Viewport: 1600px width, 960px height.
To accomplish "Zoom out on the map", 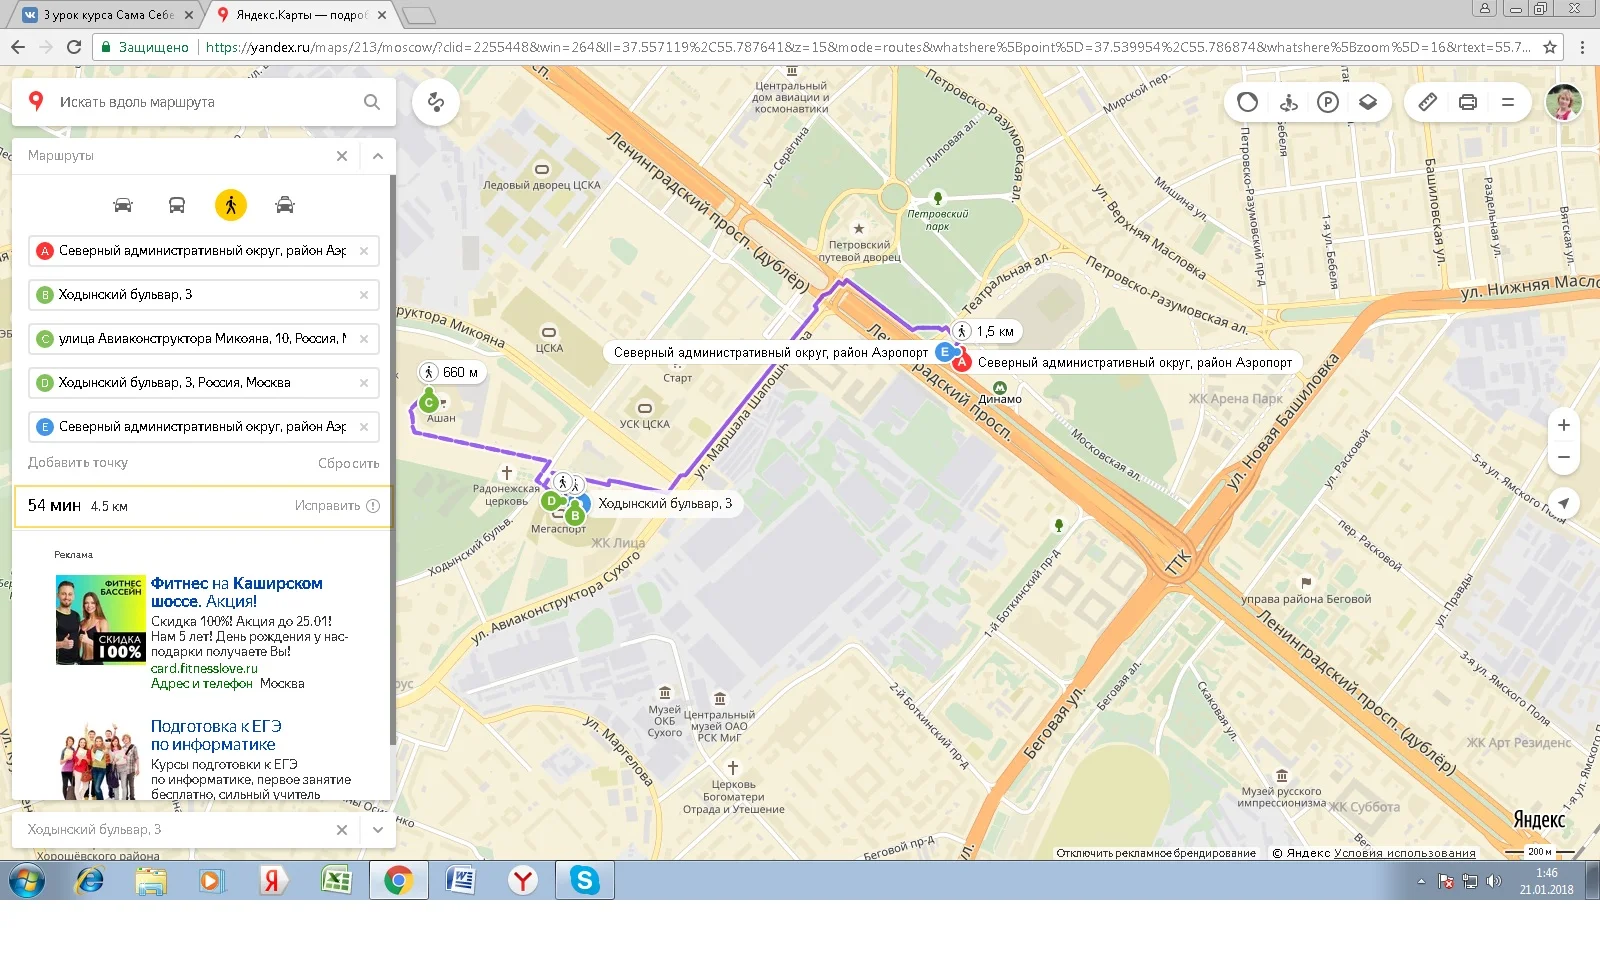I will 1564,458.
